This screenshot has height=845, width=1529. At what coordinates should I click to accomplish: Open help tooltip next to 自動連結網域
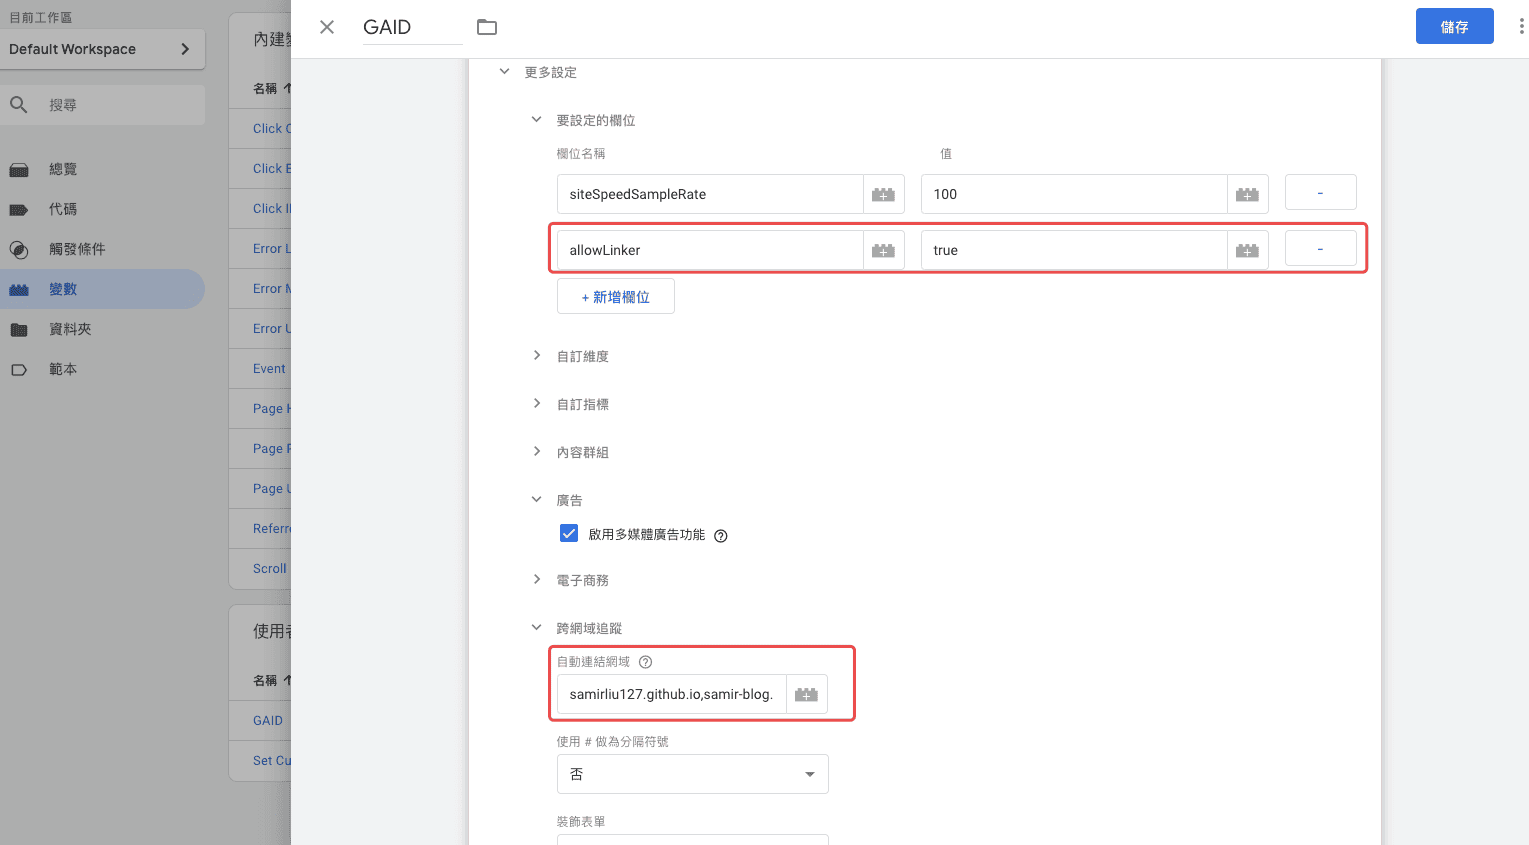point(646,662)
